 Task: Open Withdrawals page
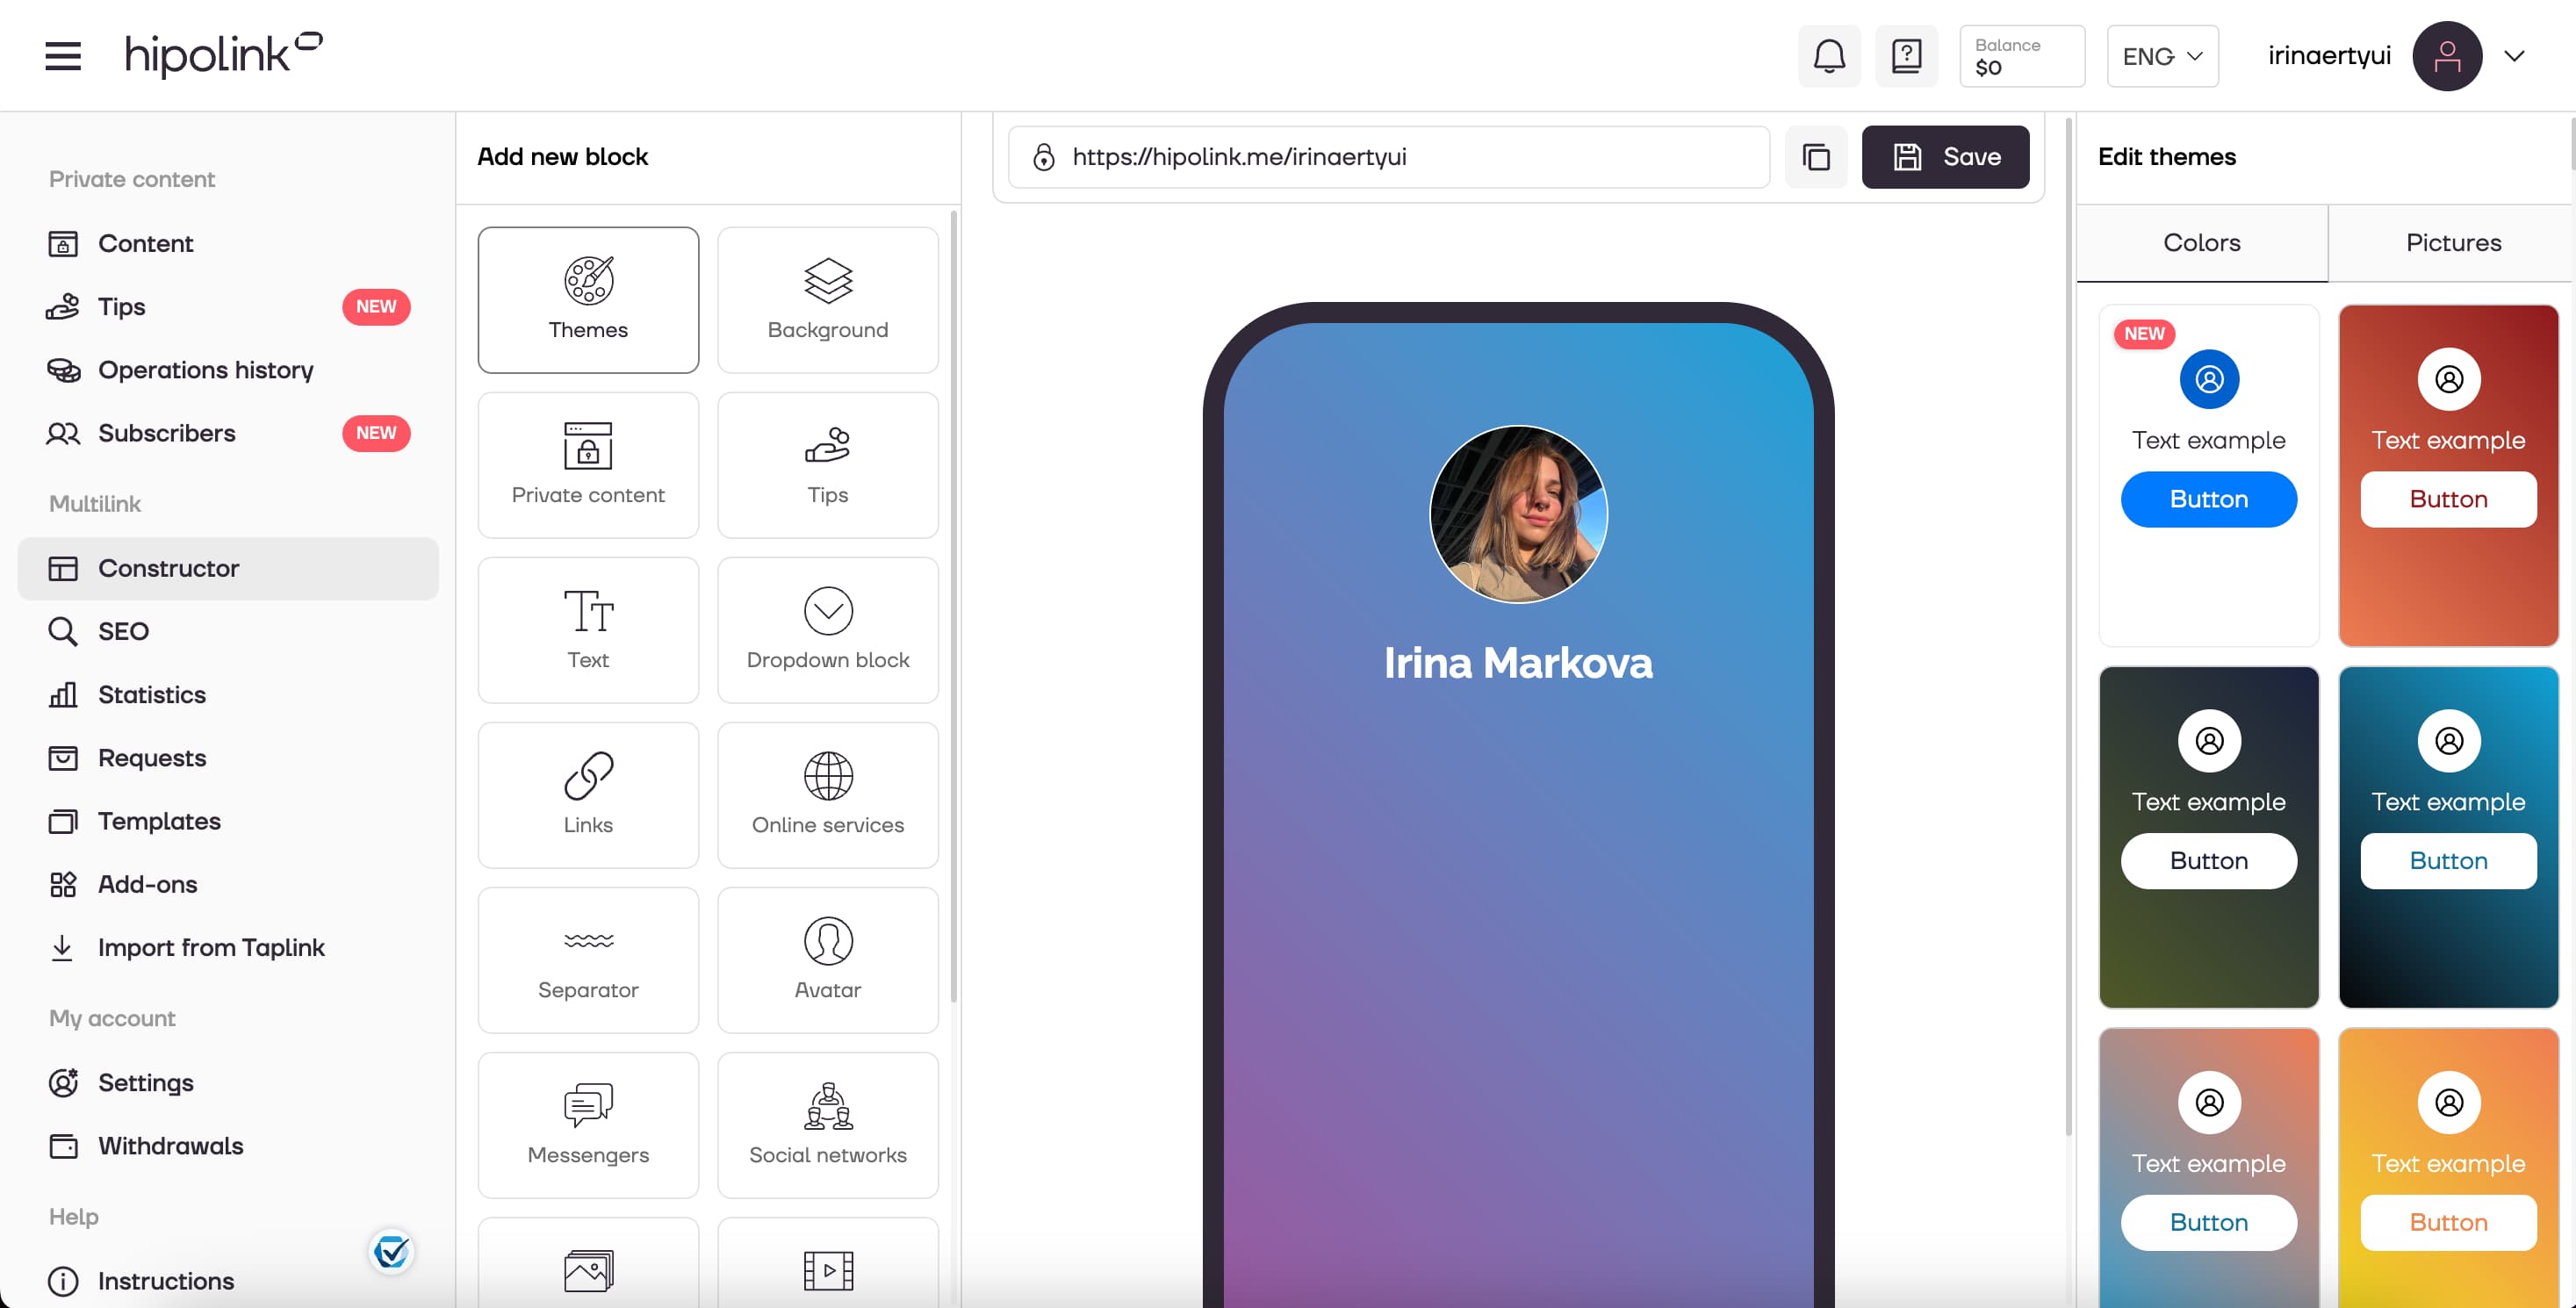[x=228, y=1146]
